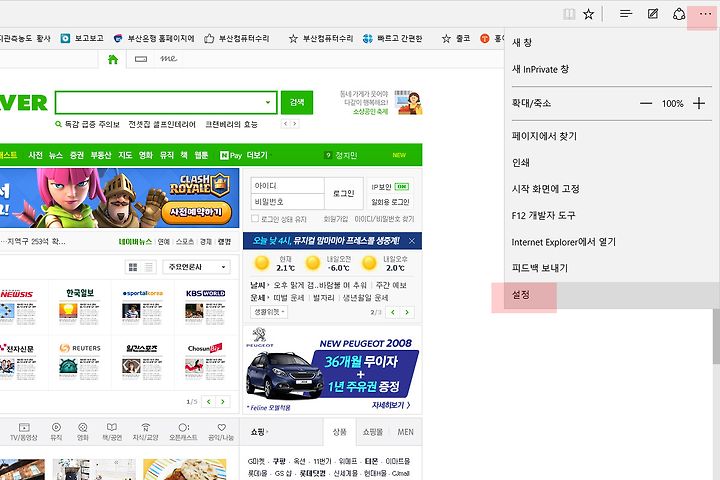
Task: Click the 아이디 input field
Action: point(287,186)
